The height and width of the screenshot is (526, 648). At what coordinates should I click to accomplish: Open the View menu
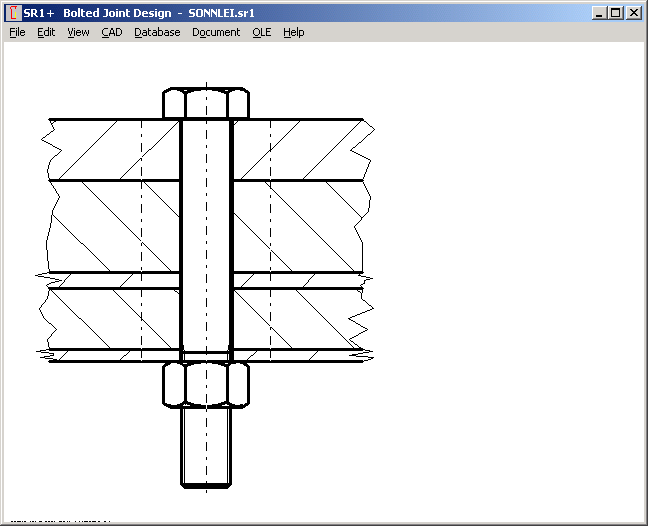point(78,32)
